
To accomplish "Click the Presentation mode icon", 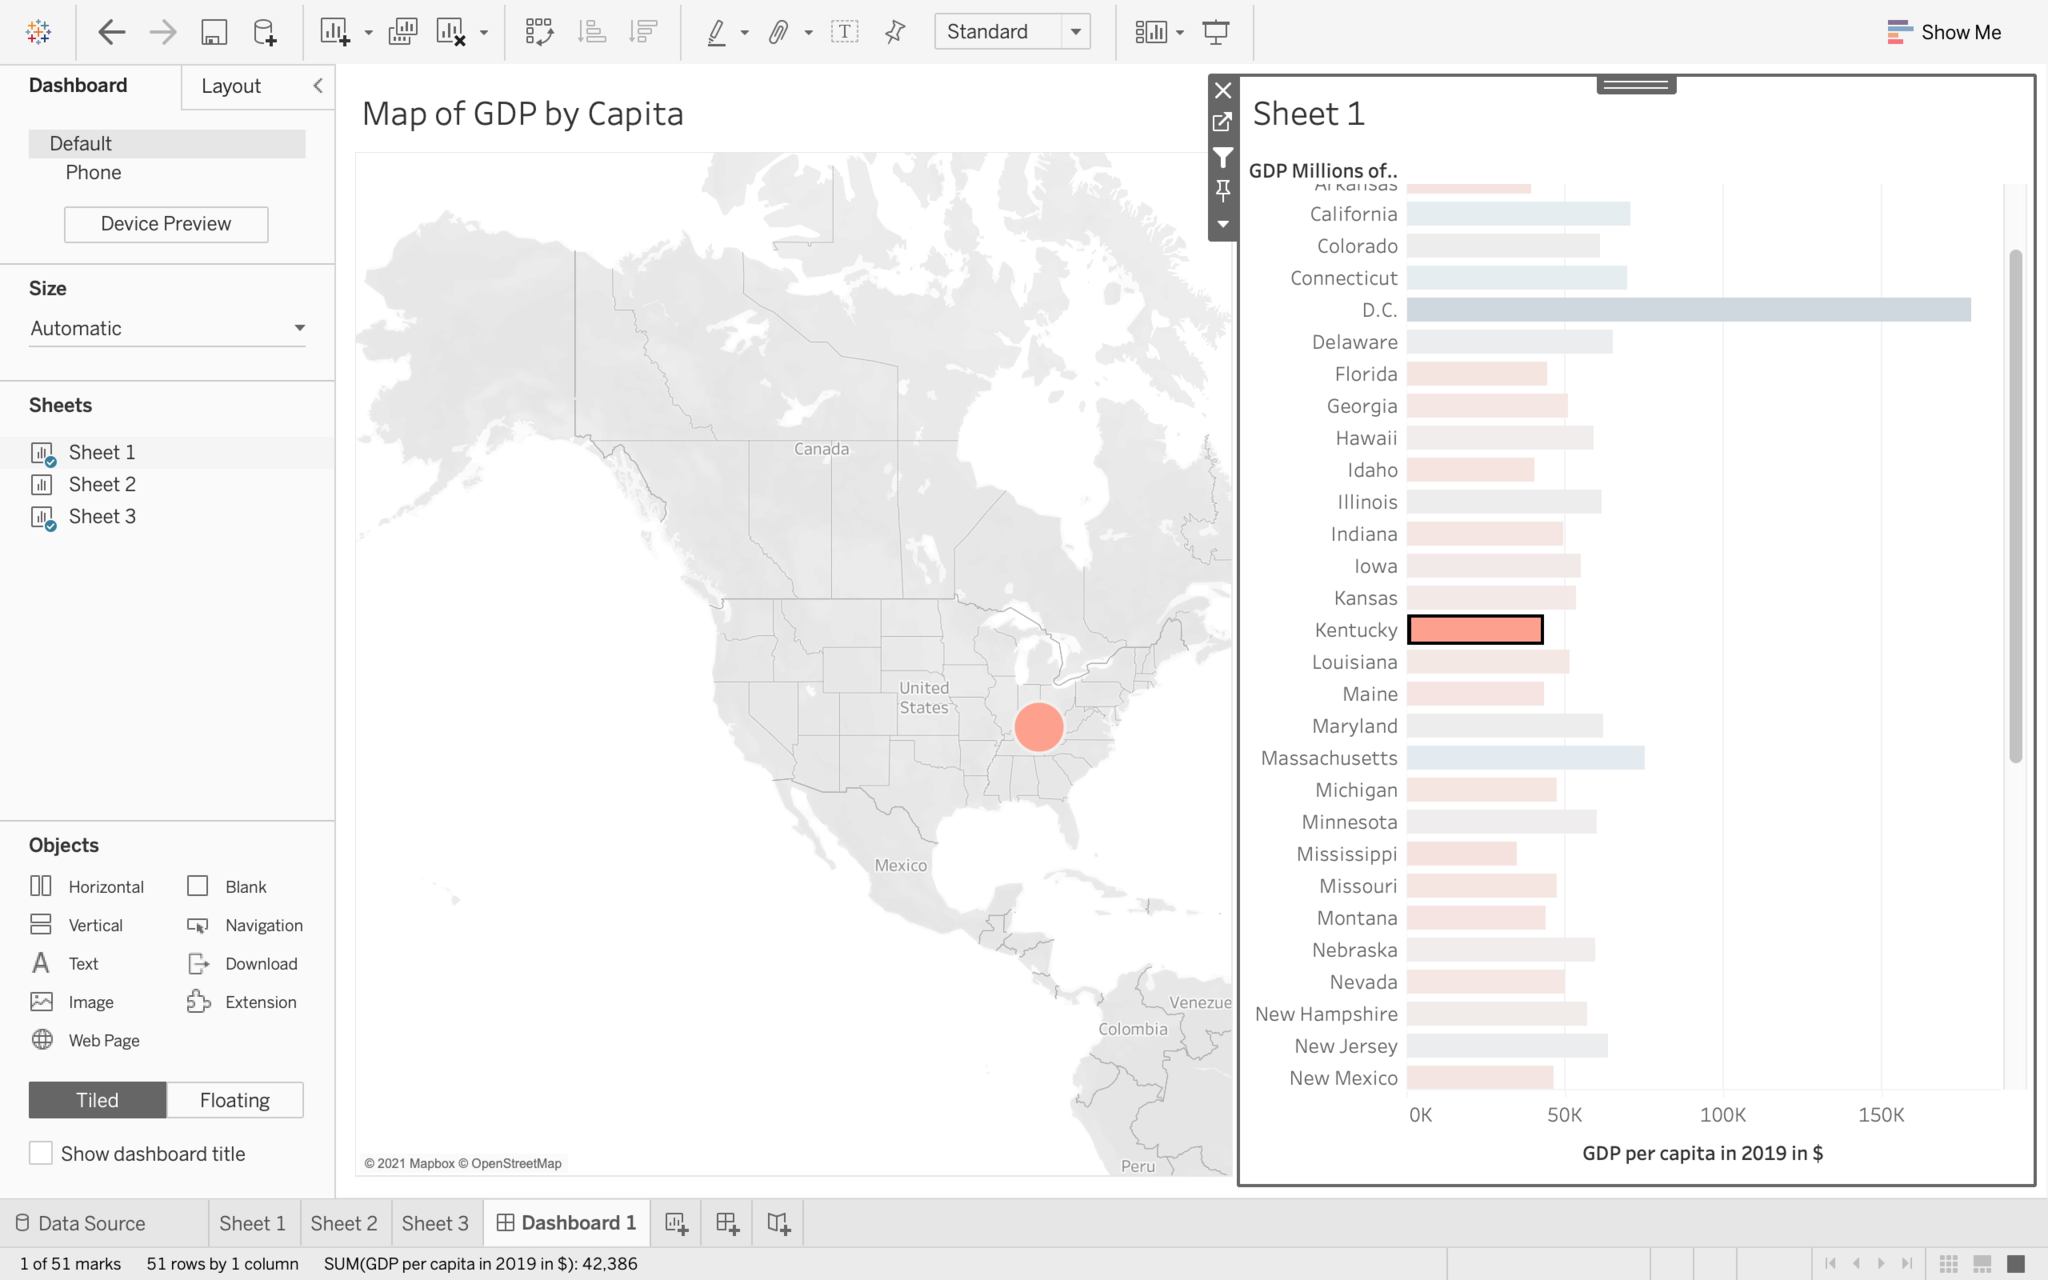I will [x=1216, y=32].
